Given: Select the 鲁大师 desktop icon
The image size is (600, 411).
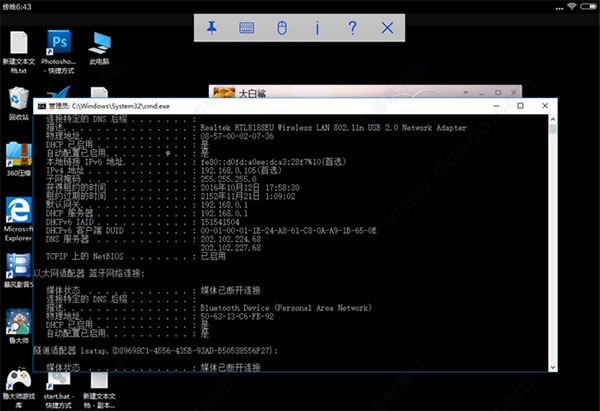Looking at the screenshot, I should (19, 326).
